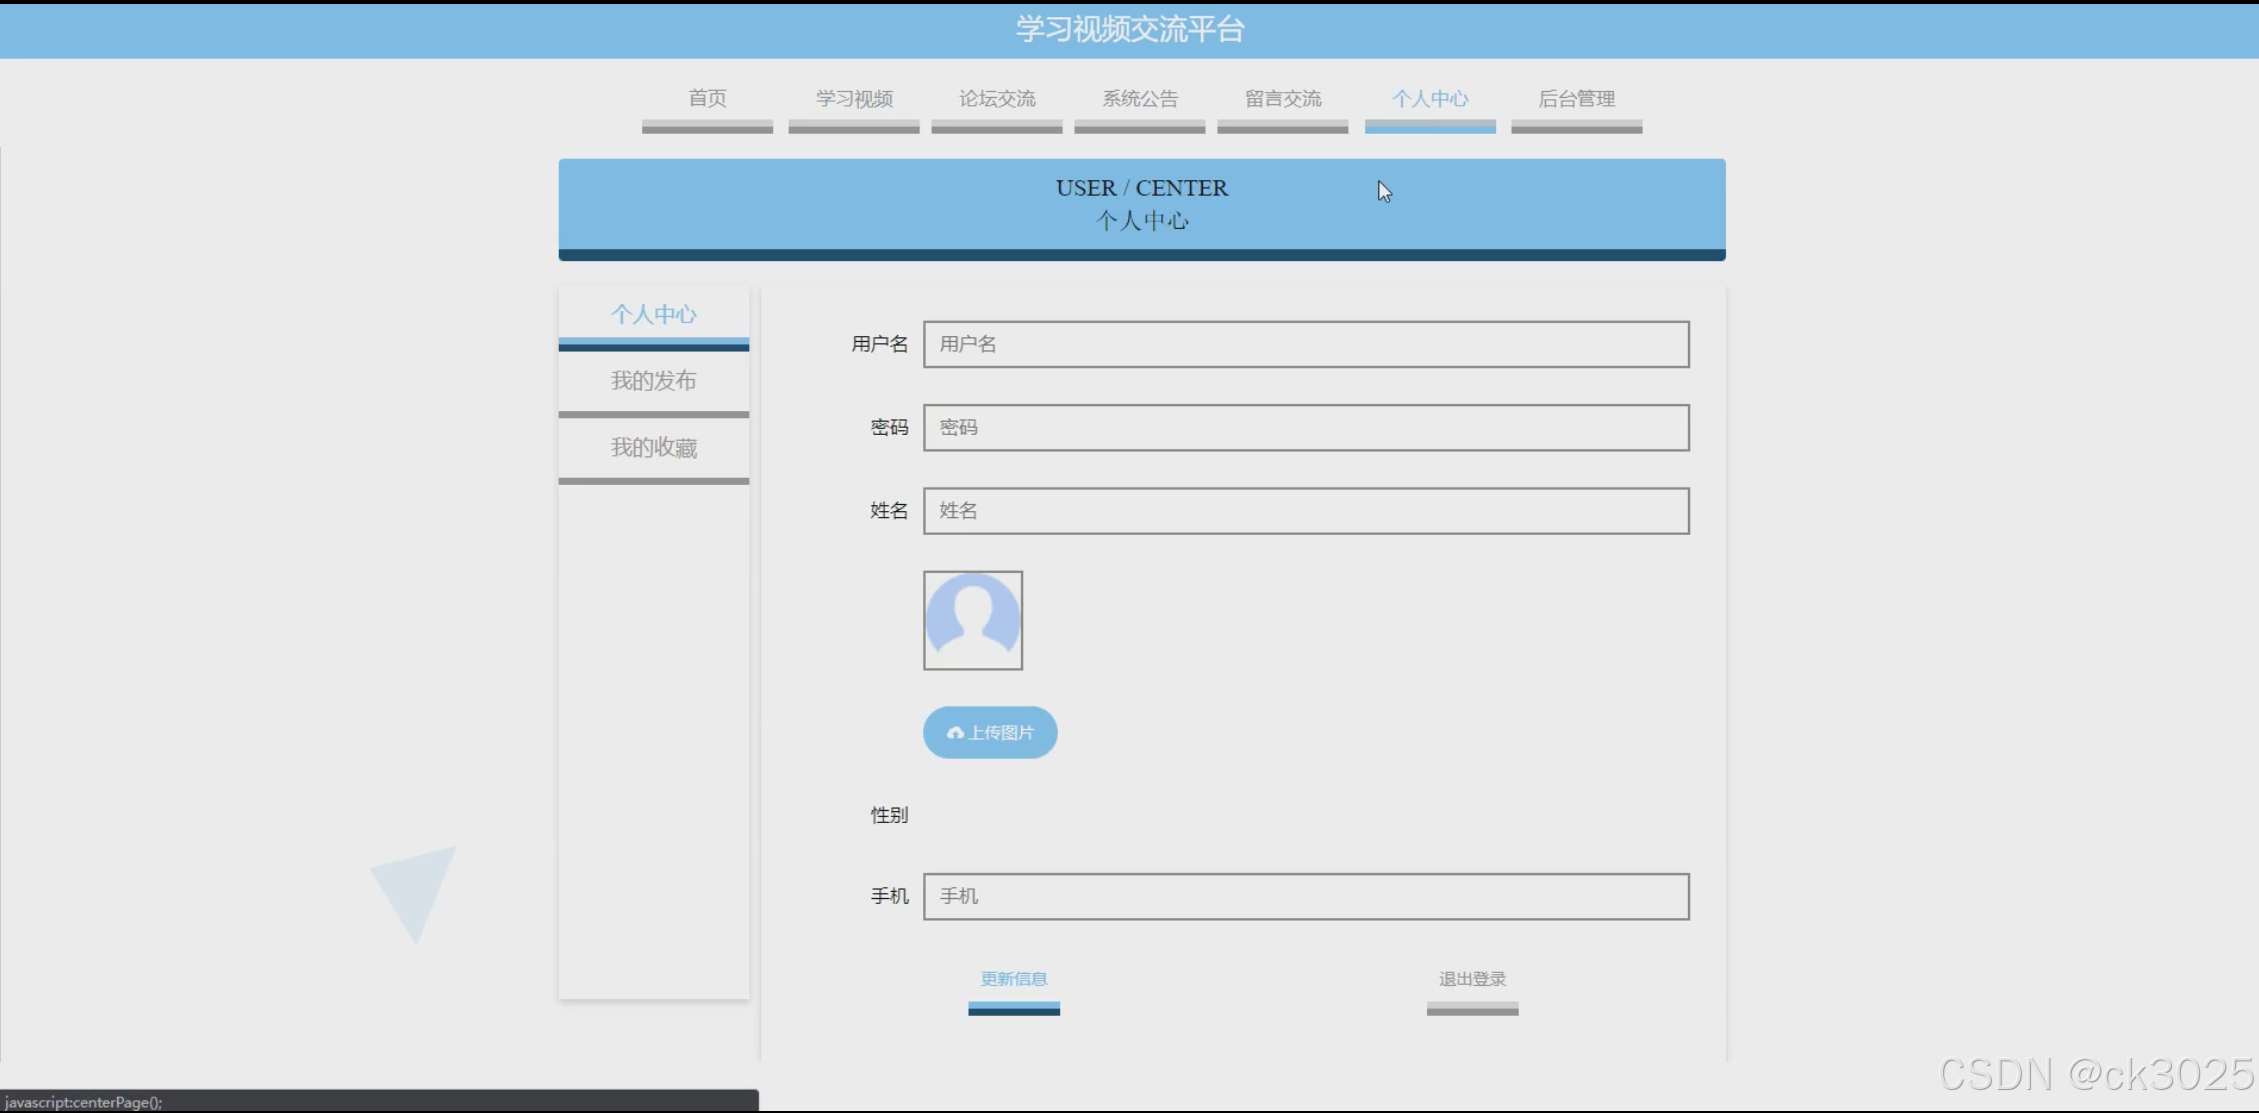Click the USER / CENTER banner heading

1141,189
